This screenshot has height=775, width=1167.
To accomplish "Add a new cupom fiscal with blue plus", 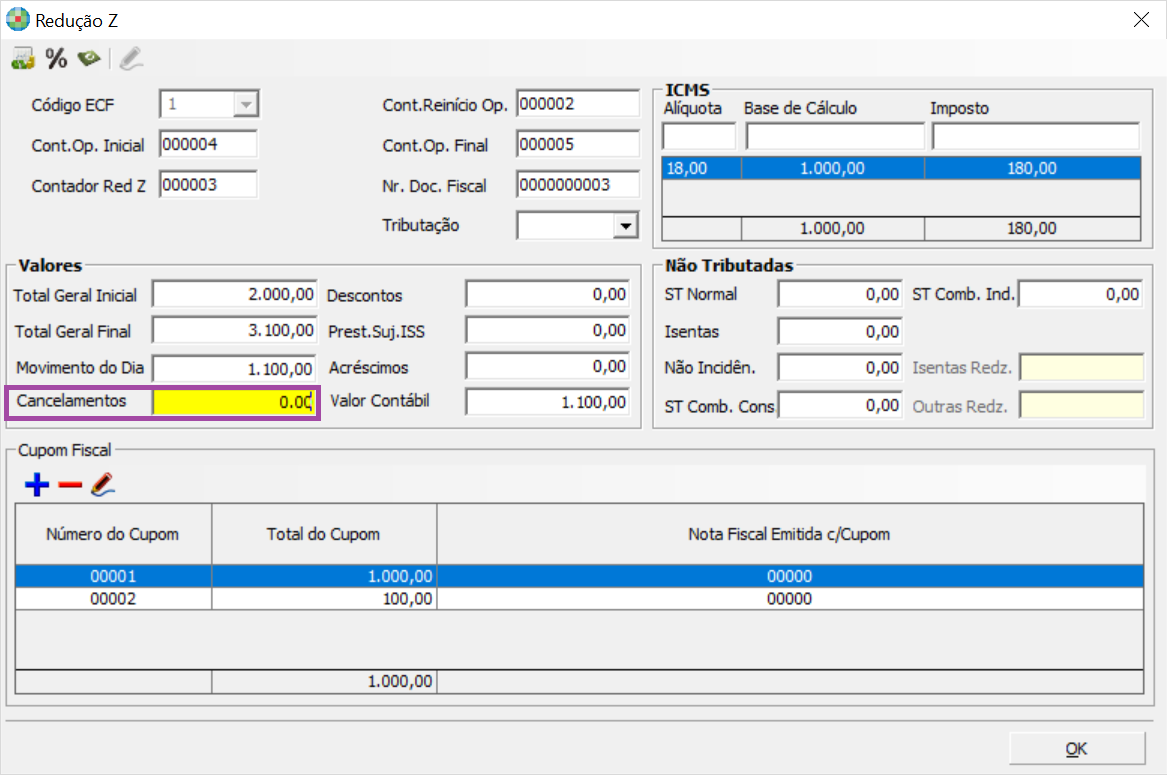I will point(36,485).
